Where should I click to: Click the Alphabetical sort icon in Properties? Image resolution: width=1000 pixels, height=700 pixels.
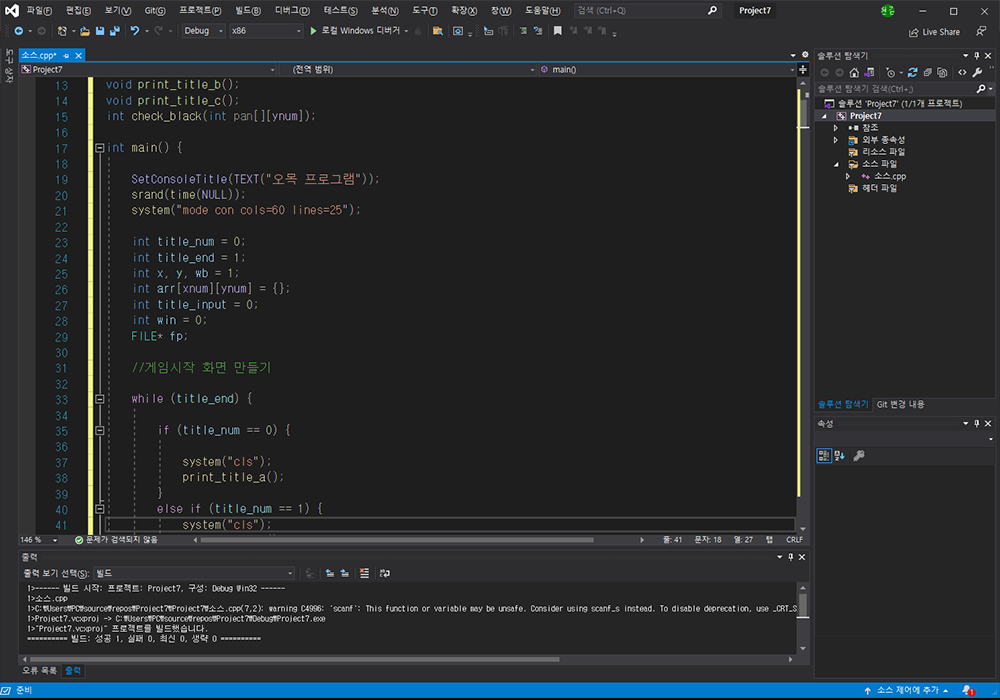[x=839, y=455]
